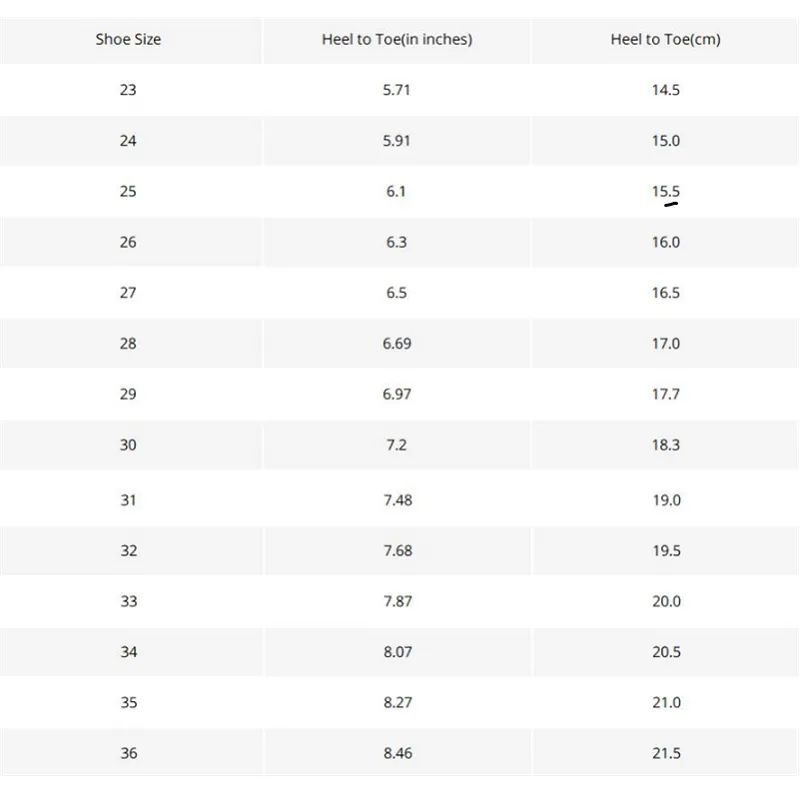This screenshot has height=800, width=800.
Task: Select shoe size 26 cell
Action: [x=128, y=242]
